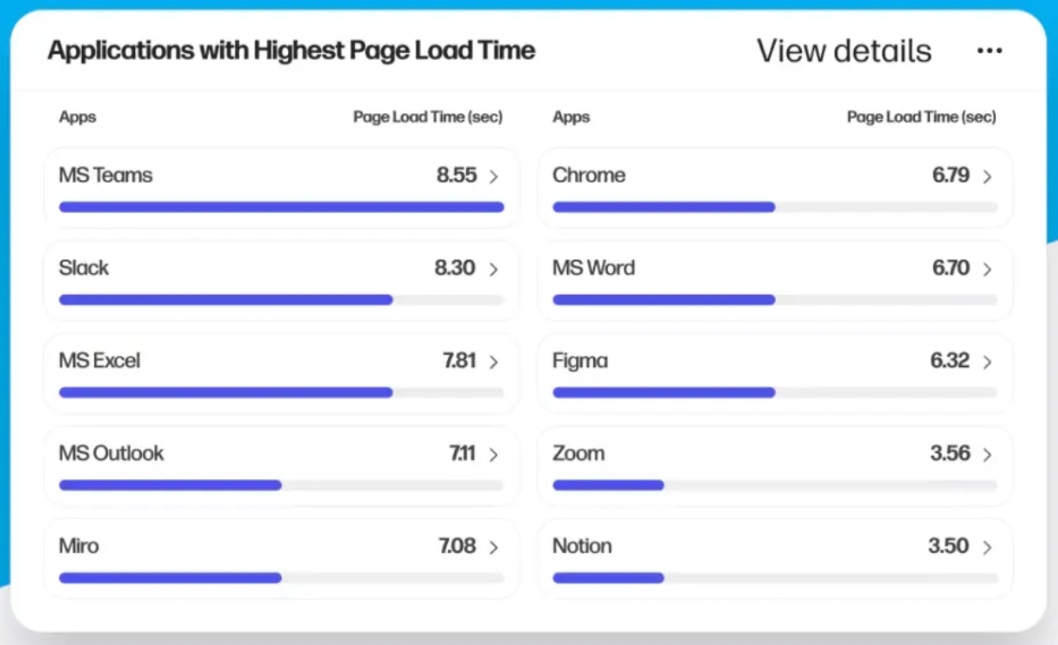Click chevron next to Miro 7.08
This screenshot has height=645, width=1058.
point(493,547)
